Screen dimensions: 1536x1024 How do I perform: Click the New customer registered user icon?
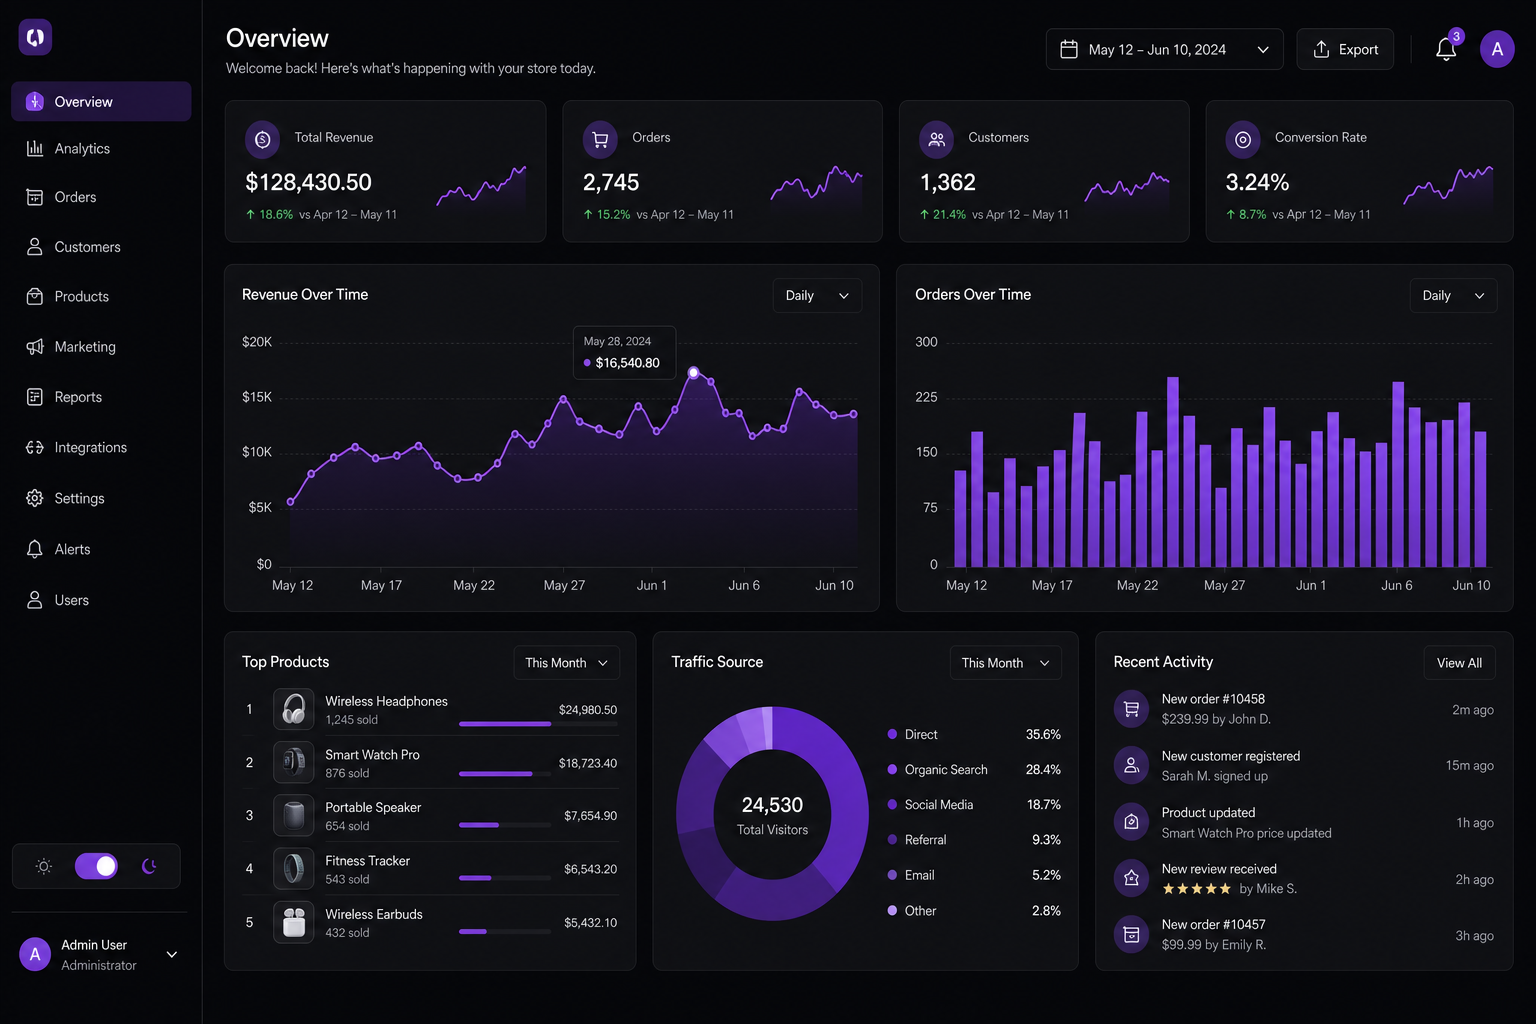click(x=1131, y=765)
